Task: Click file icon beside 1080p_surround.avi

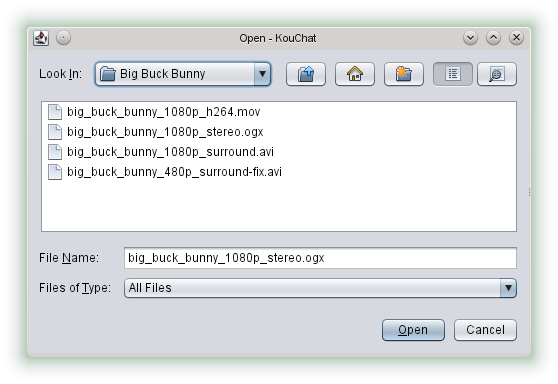Action: (55, 152)
